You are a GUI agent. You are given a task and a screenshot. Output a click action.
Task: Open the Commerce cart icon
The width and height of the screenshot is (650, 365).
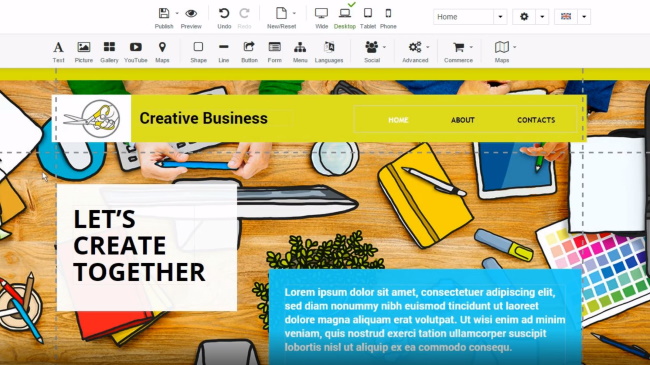click(458, 47)
